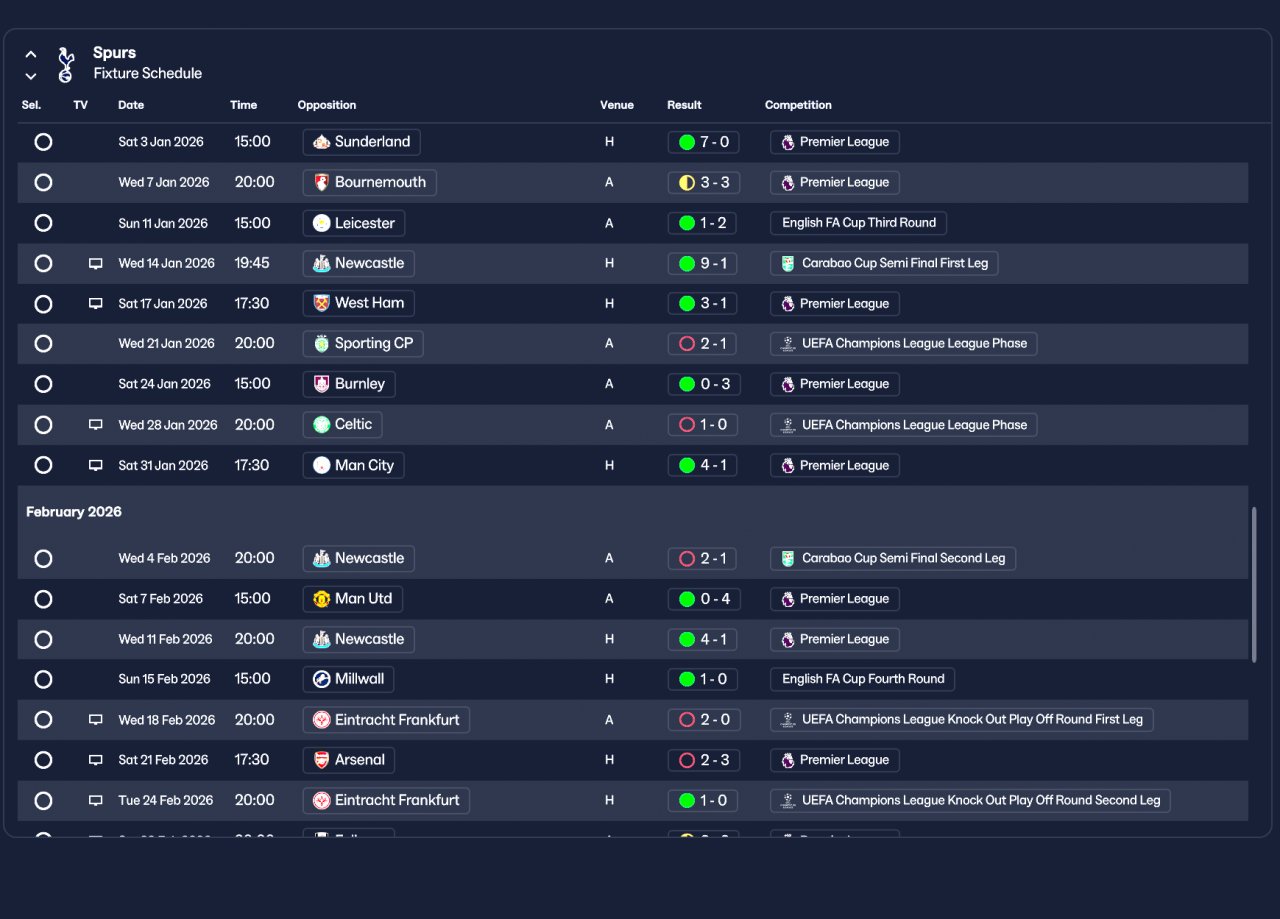Viewport: 1280px width, 919px height.
Task: Select the West Ham club badge
Action: point(321,304)
